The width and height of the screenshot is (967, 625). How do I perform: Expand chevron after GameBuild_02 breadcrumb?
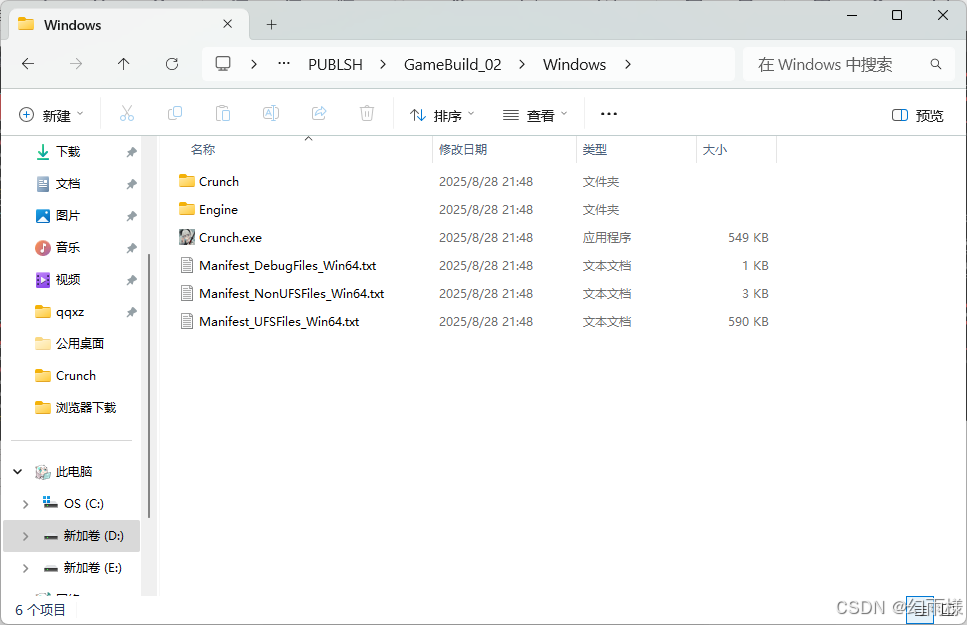point(522,64)
